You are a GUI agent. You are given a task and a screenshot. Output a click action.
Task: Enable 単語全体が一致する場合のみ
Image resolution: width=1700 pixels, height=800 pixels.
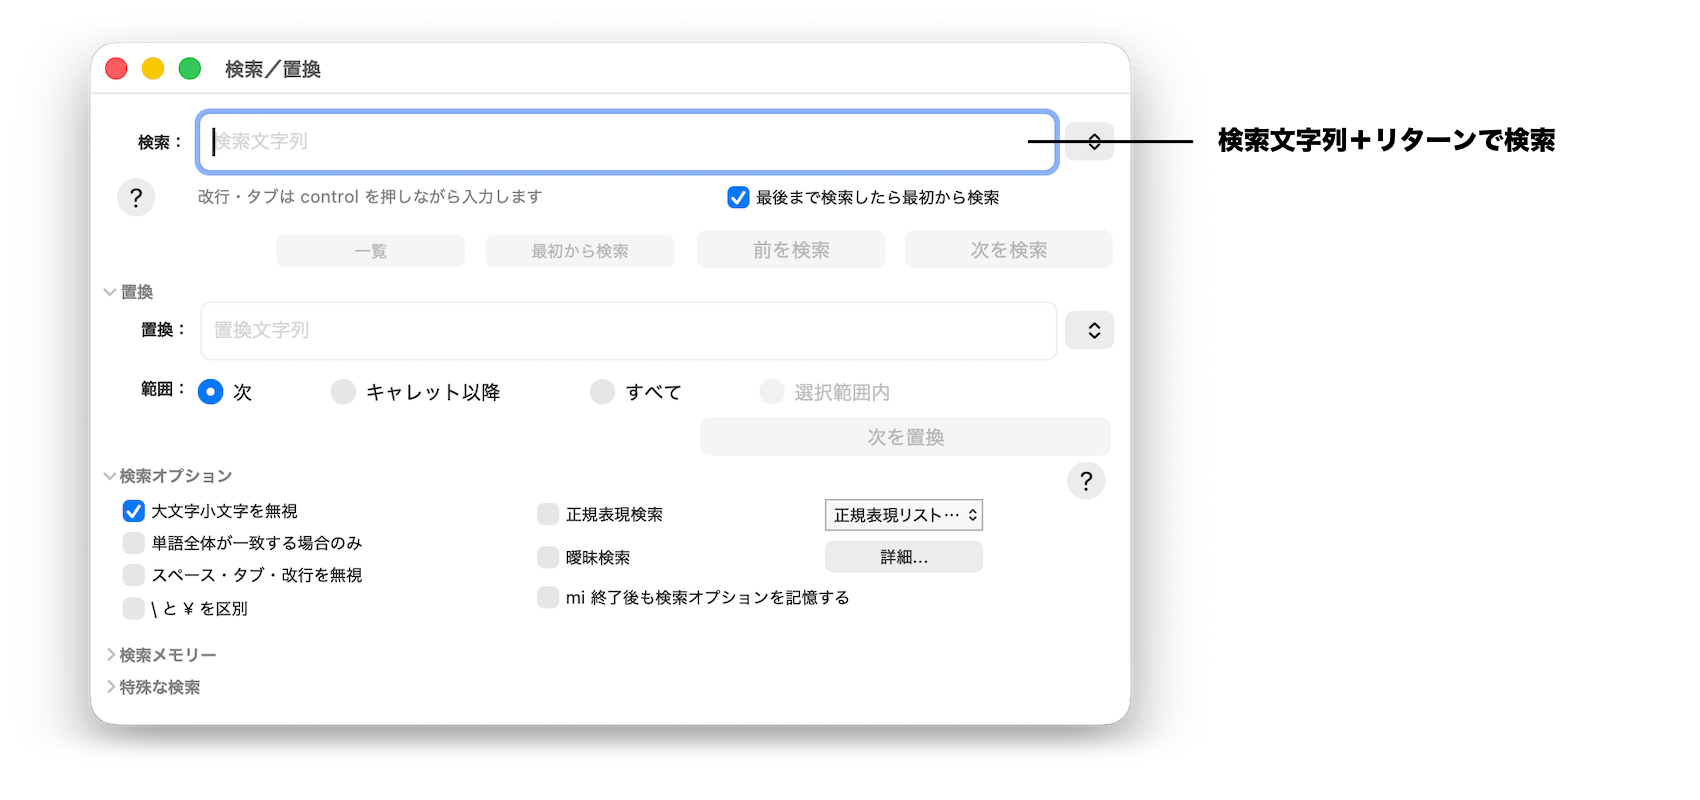(x=134, y=543)
